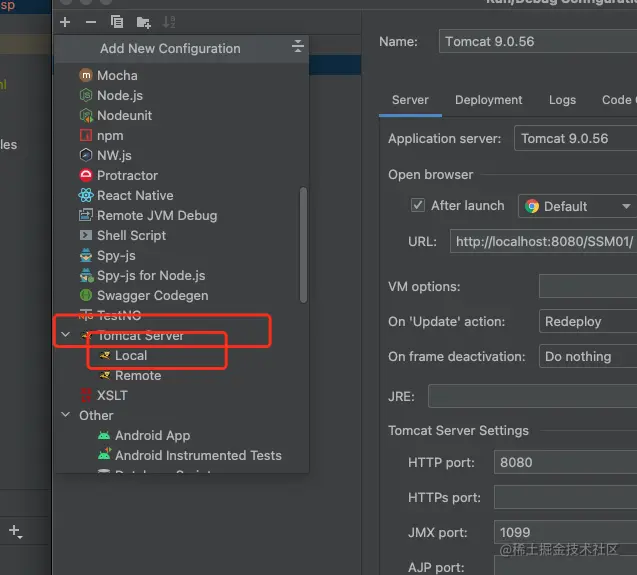Click the minus Remove Configuration toolbar icon
Image resolution: width=637 pixels, height=575 pixels.
[91, 22]
